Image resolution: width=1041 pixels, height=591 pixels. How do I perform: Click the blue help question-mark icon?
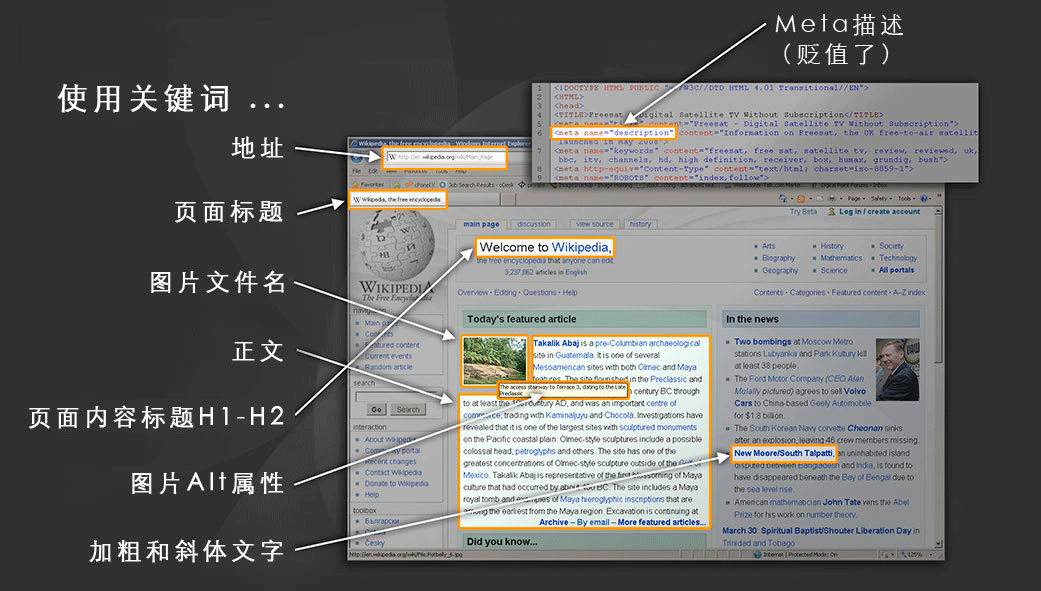click(x=923, y=199)
